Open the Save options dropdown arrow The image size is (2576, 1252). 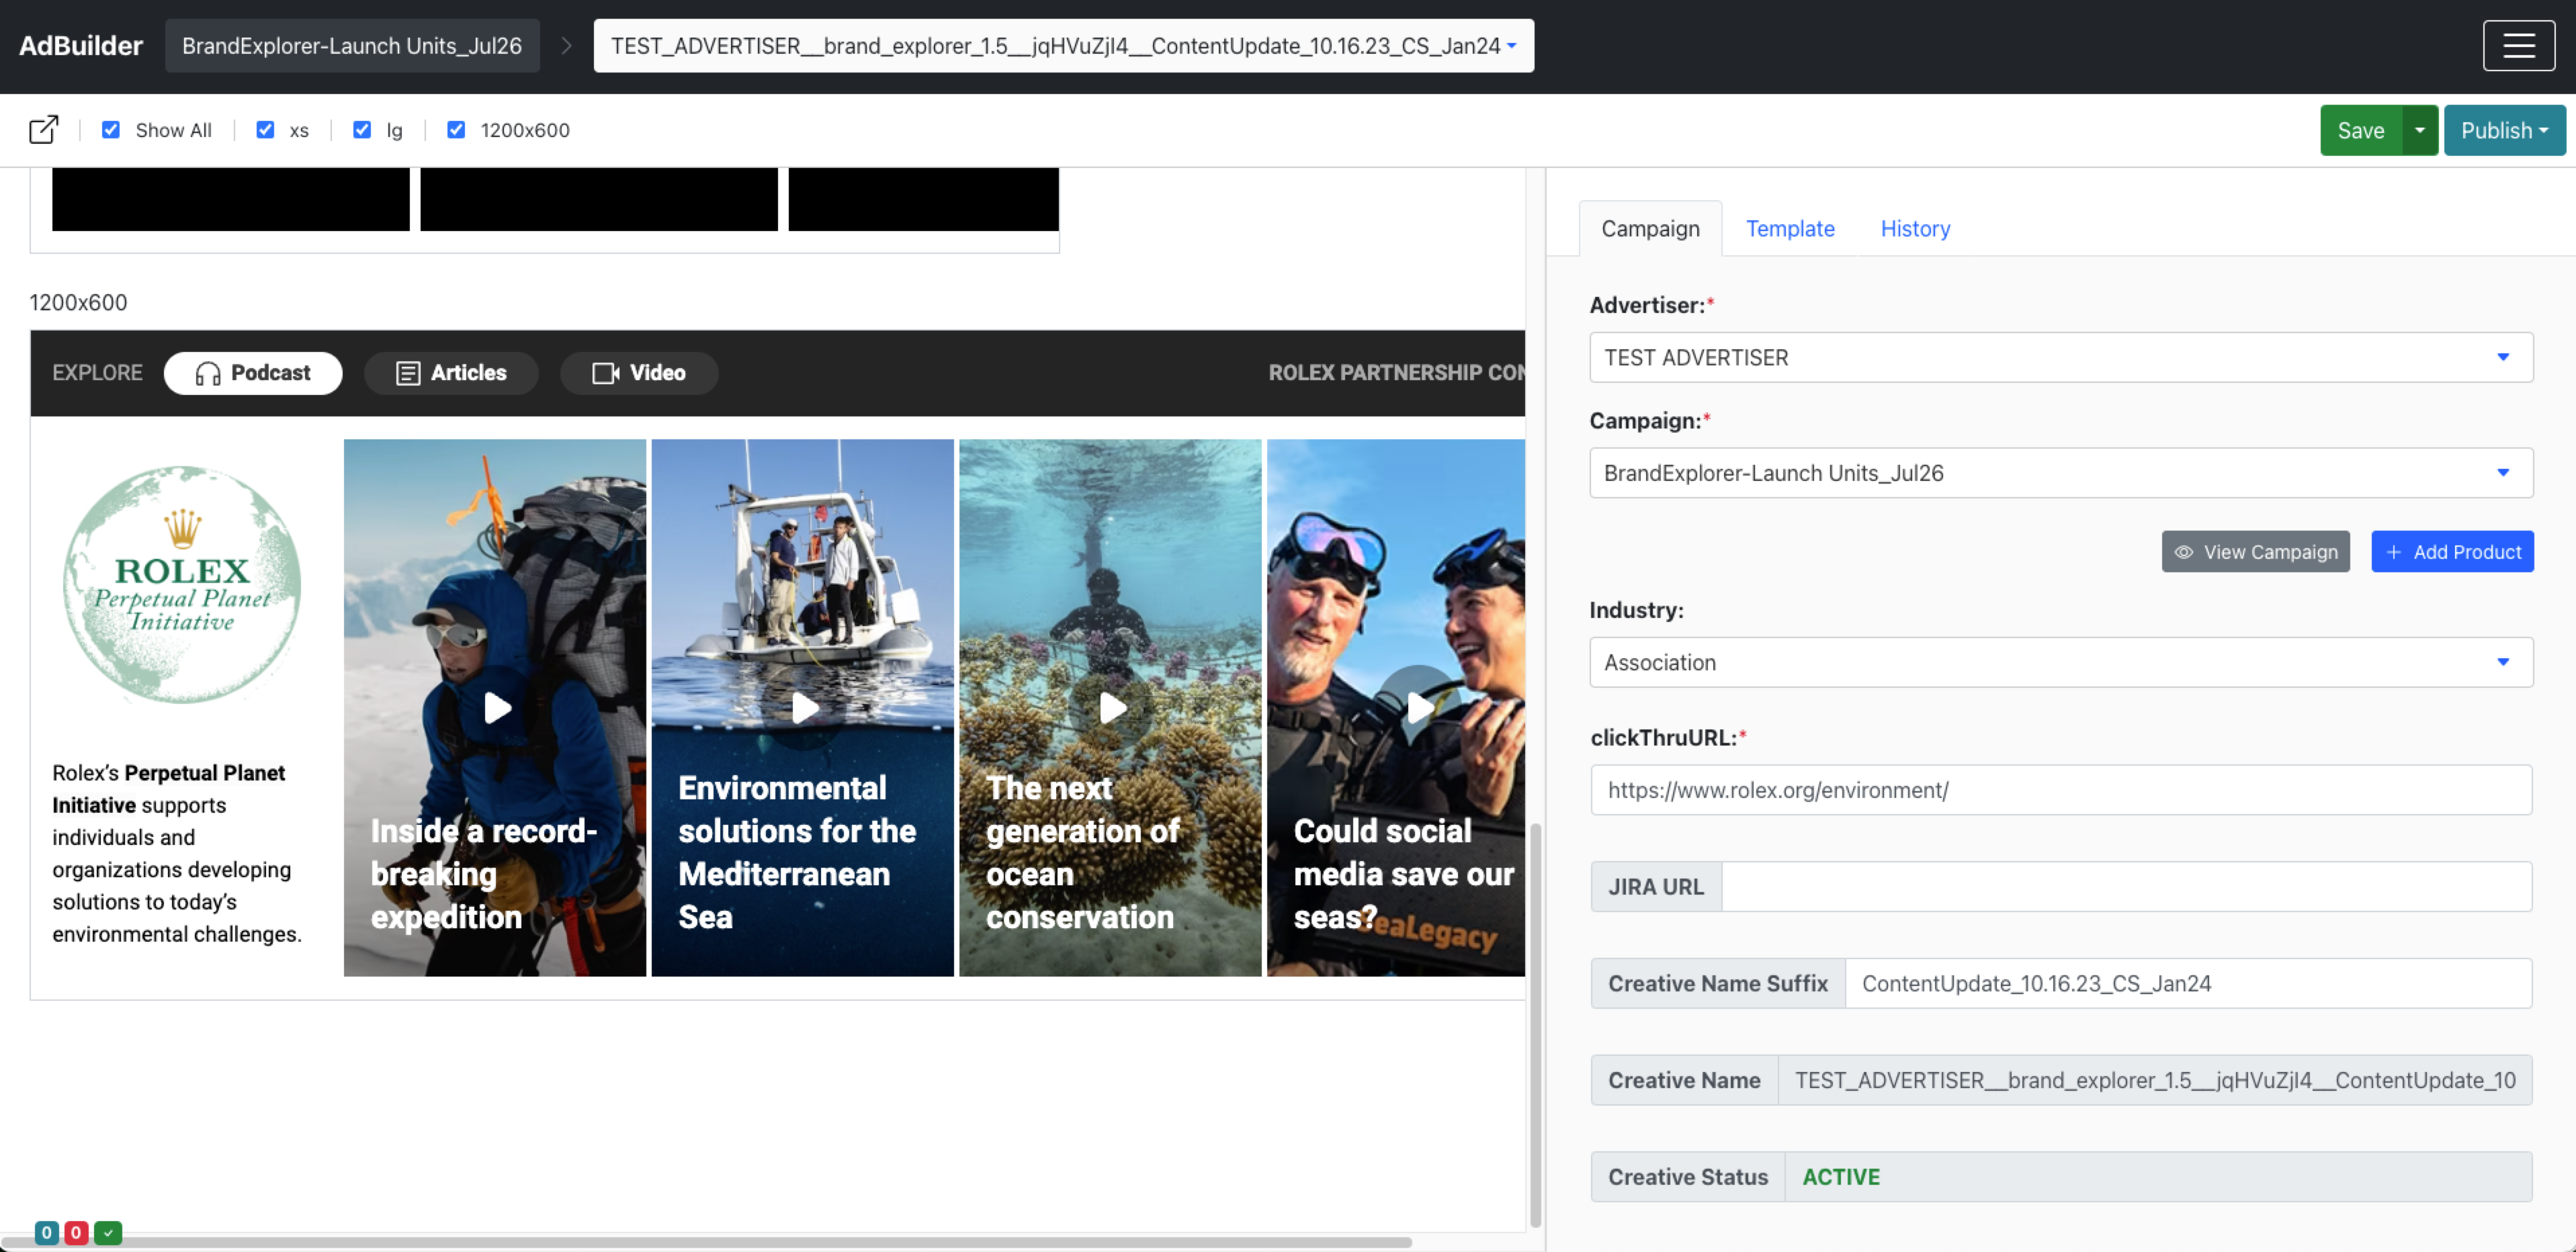pyautogui.click(x=2420, y=131)
